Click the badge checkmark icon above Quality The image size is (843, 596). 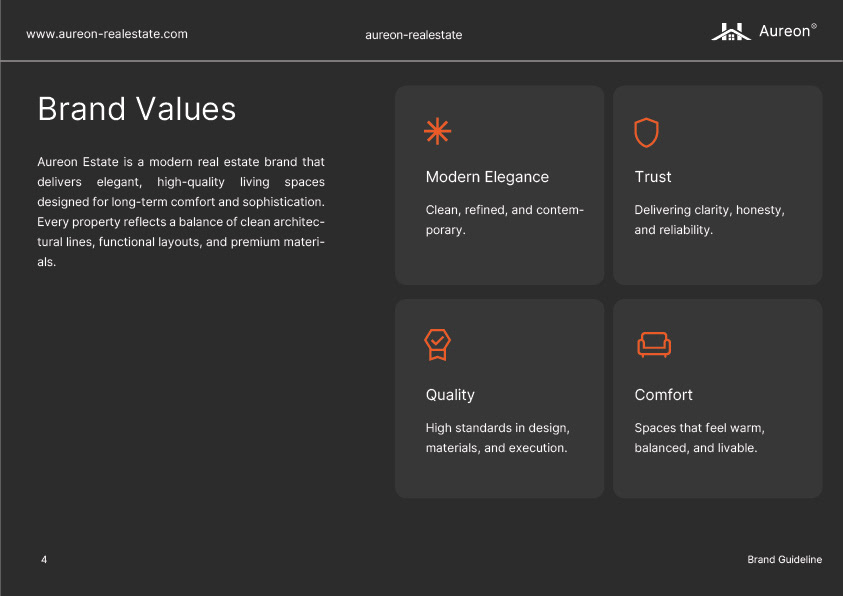(437, 345)
